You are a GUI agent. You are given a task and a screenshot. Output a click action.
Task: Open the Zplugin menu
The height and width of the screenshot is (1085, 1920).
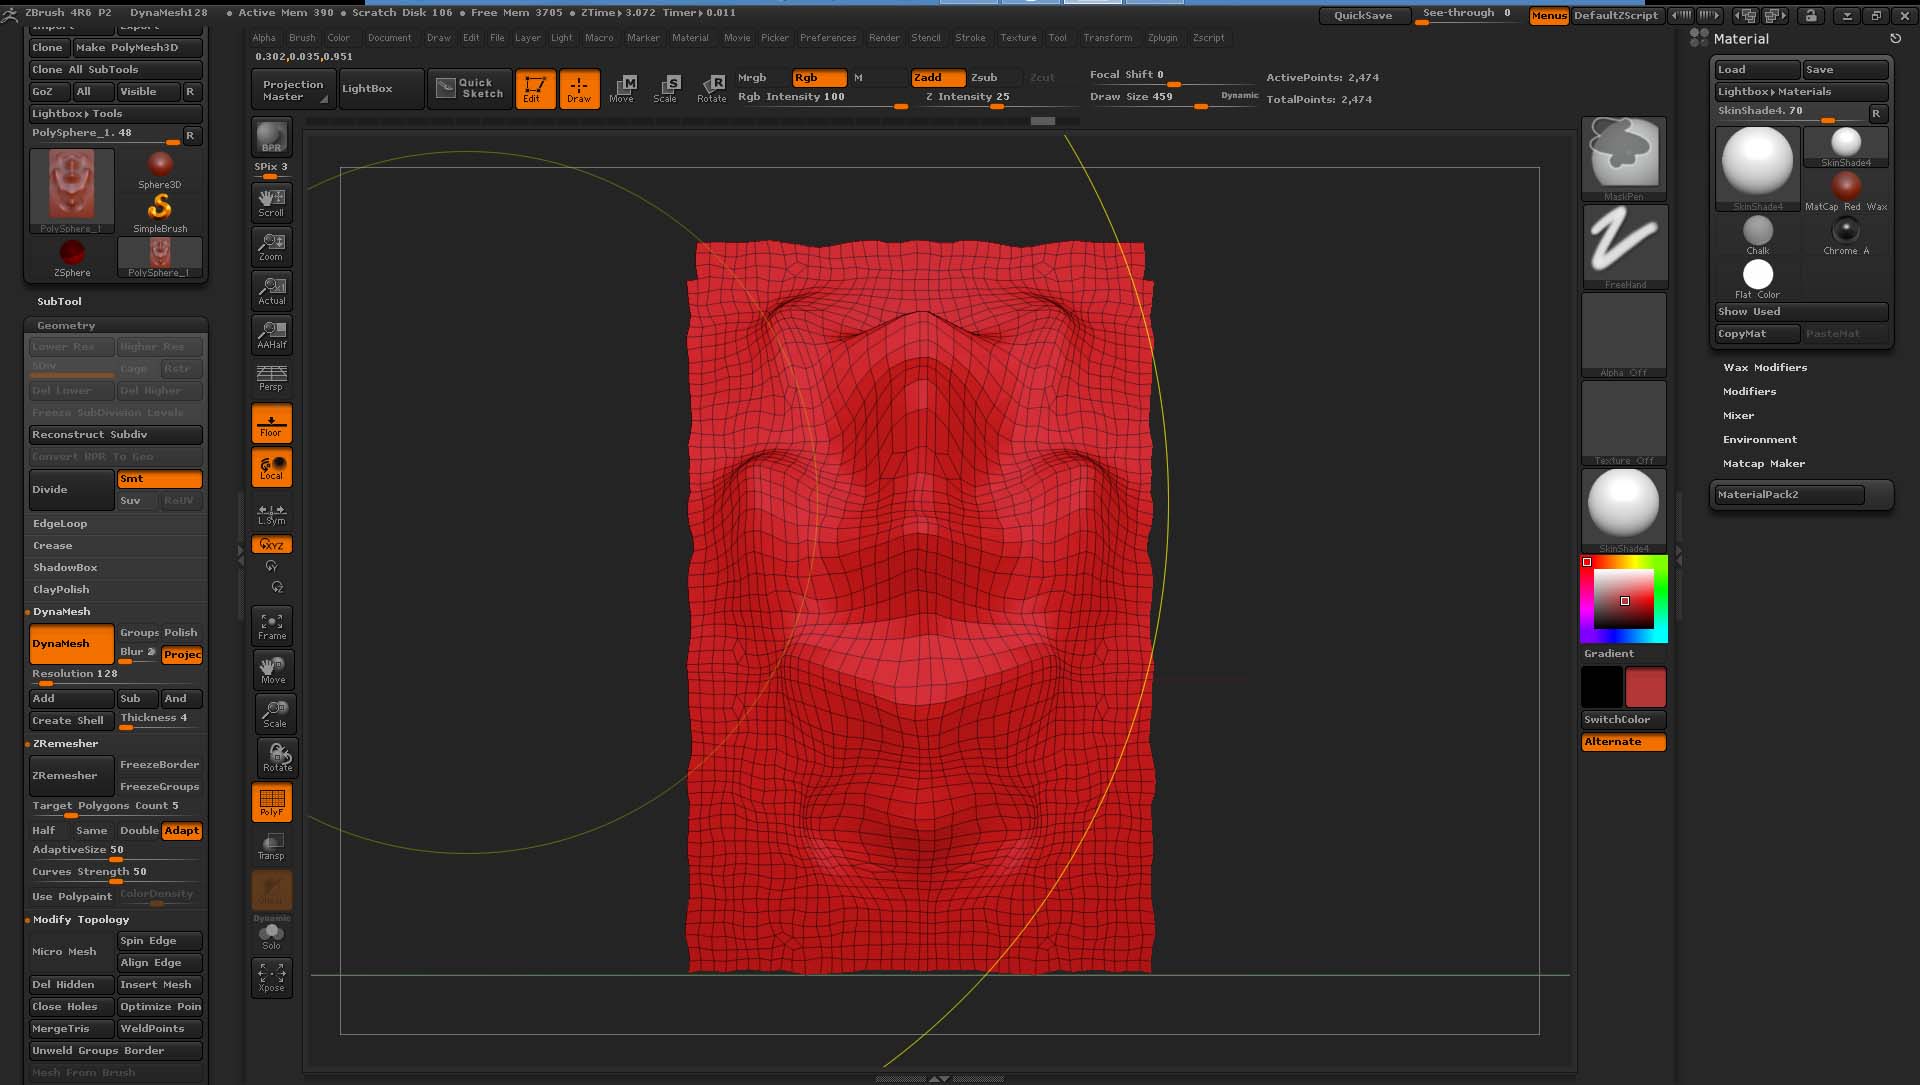pos(1162,38)
